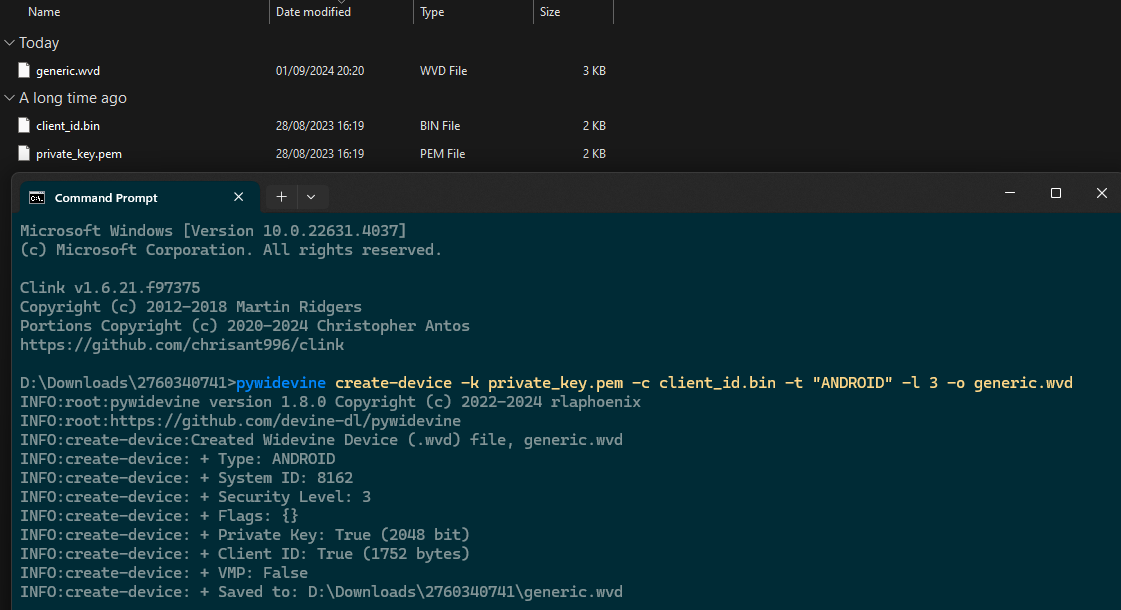
Task: Close the Command Prompt tab
Action: click(x=238, y=197)
